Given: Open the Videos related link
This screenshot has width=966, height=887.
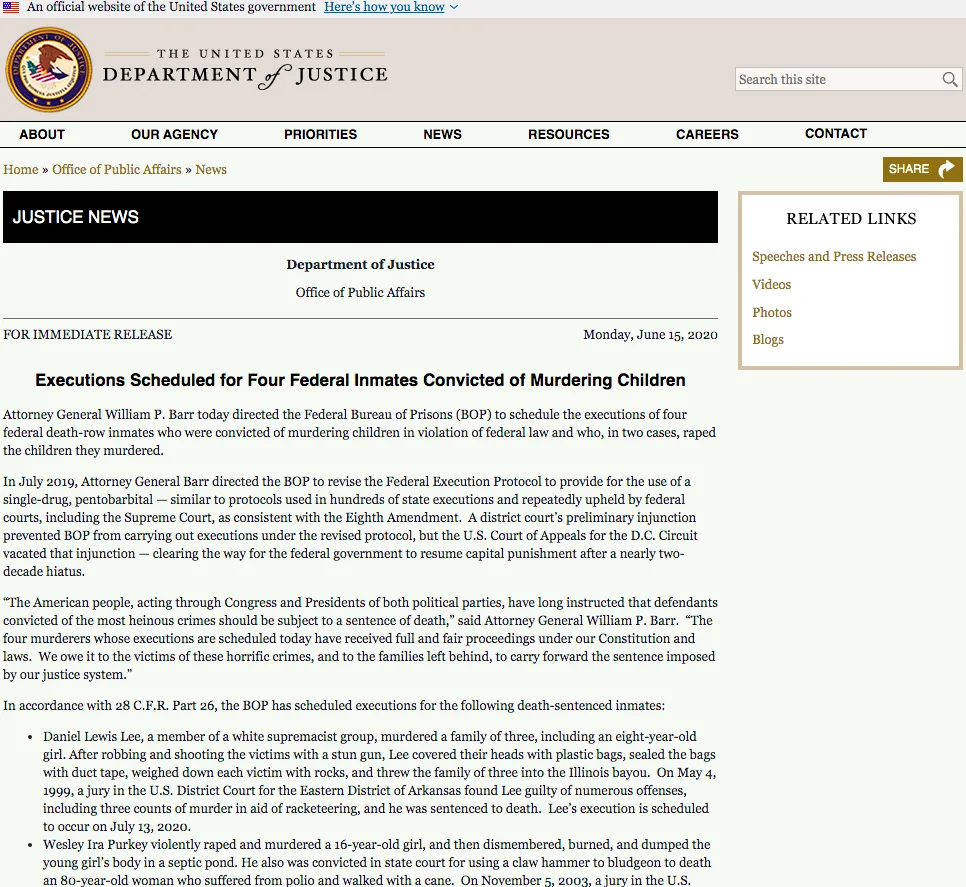Looking at the screenshot, I should click(x=771, y=285).
